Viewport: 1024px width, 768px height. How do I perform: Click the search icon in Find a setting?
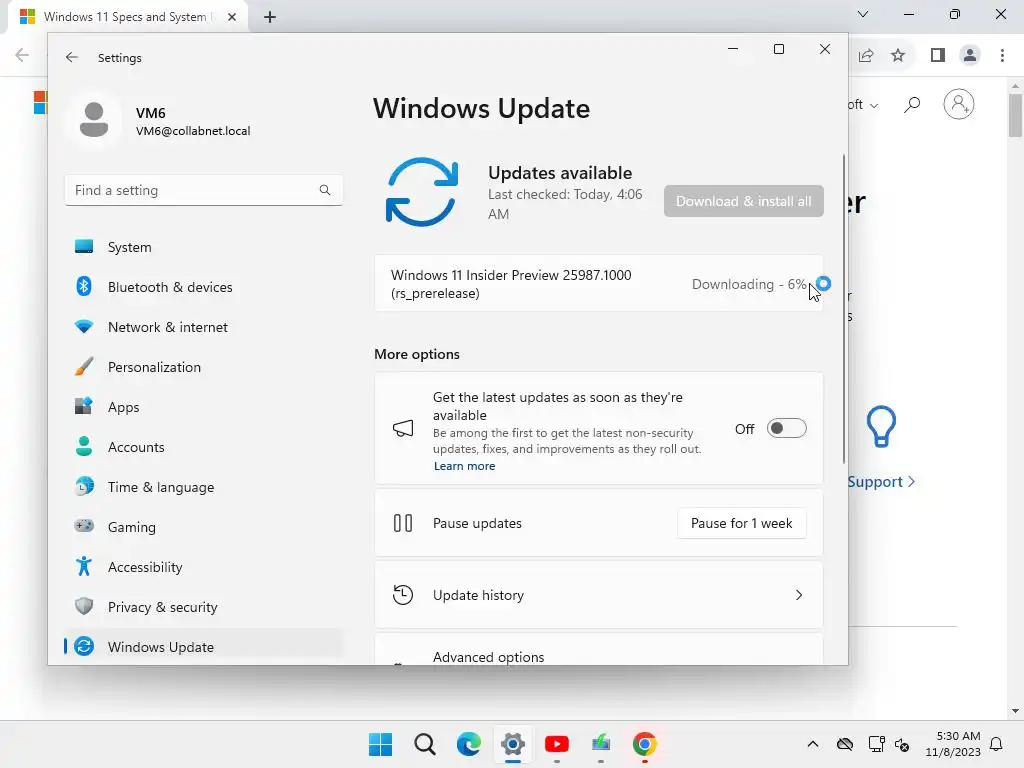(325, 190)
